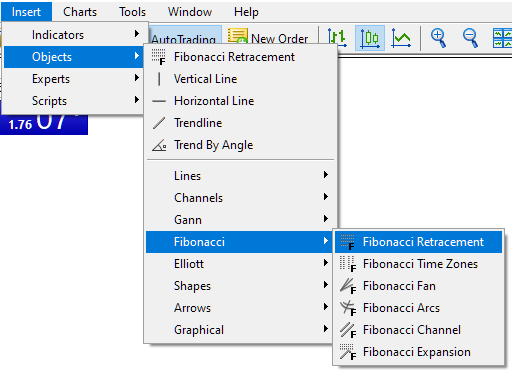Expand the Elliott submenu arrow

326,263
